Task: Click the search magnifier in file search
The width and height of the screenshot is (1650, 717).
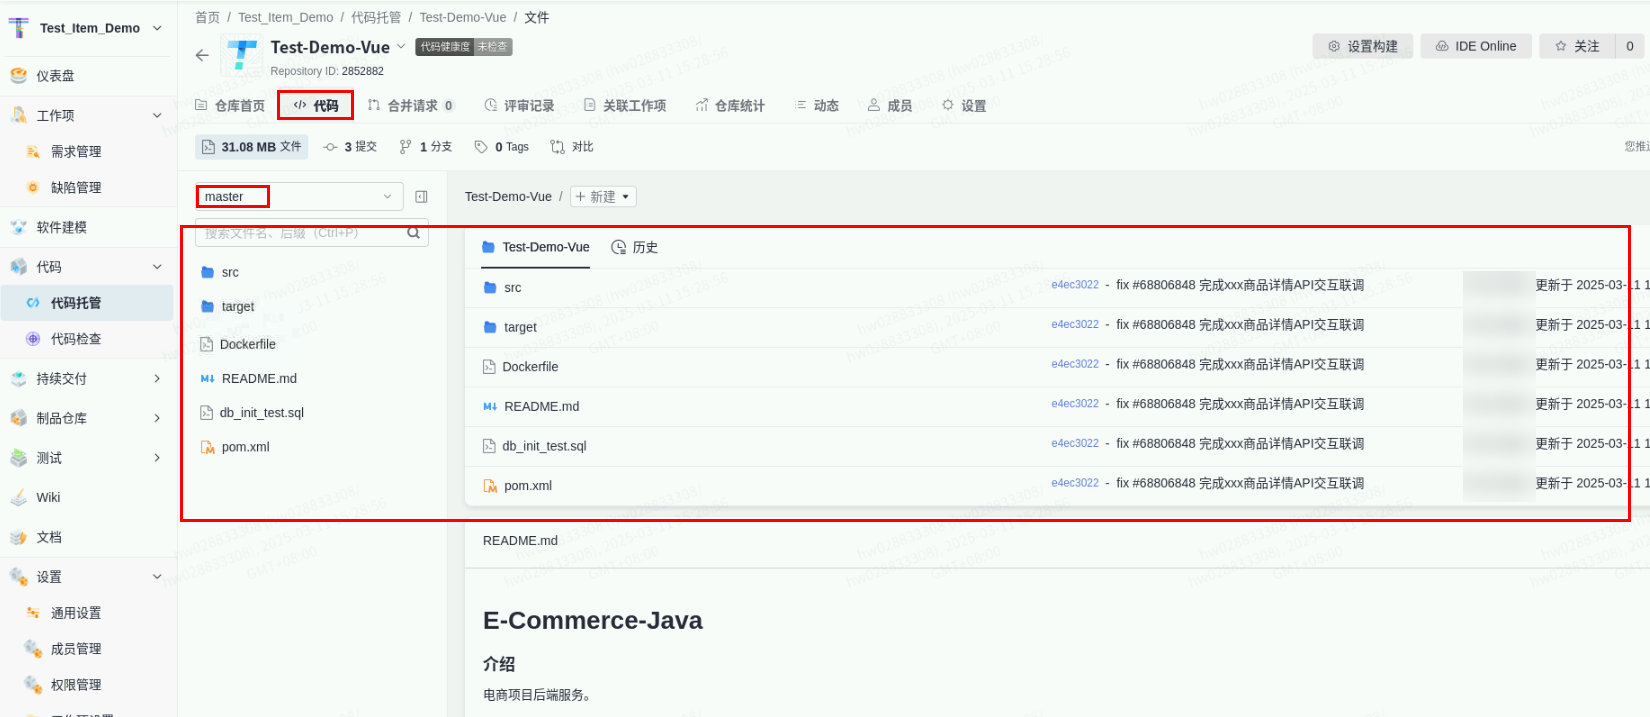Action: click(x=413, y=233)
